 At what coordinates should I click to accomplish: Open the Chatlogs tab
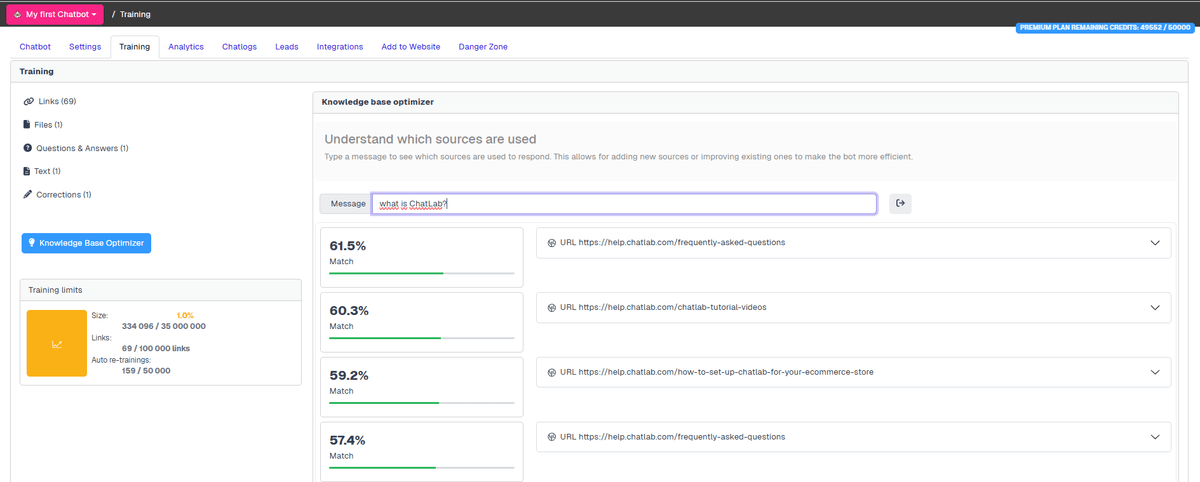239,47
